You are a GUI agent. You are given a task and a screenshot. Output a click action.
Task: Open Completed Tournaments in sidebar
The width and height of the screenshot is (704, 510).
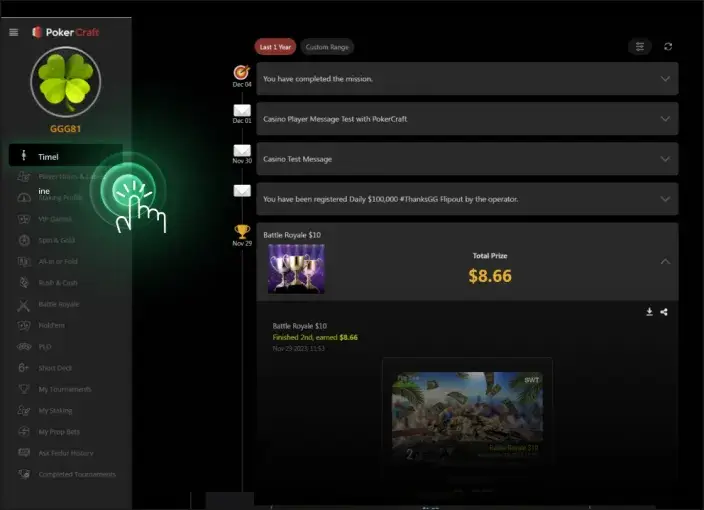tap(66, 474)
